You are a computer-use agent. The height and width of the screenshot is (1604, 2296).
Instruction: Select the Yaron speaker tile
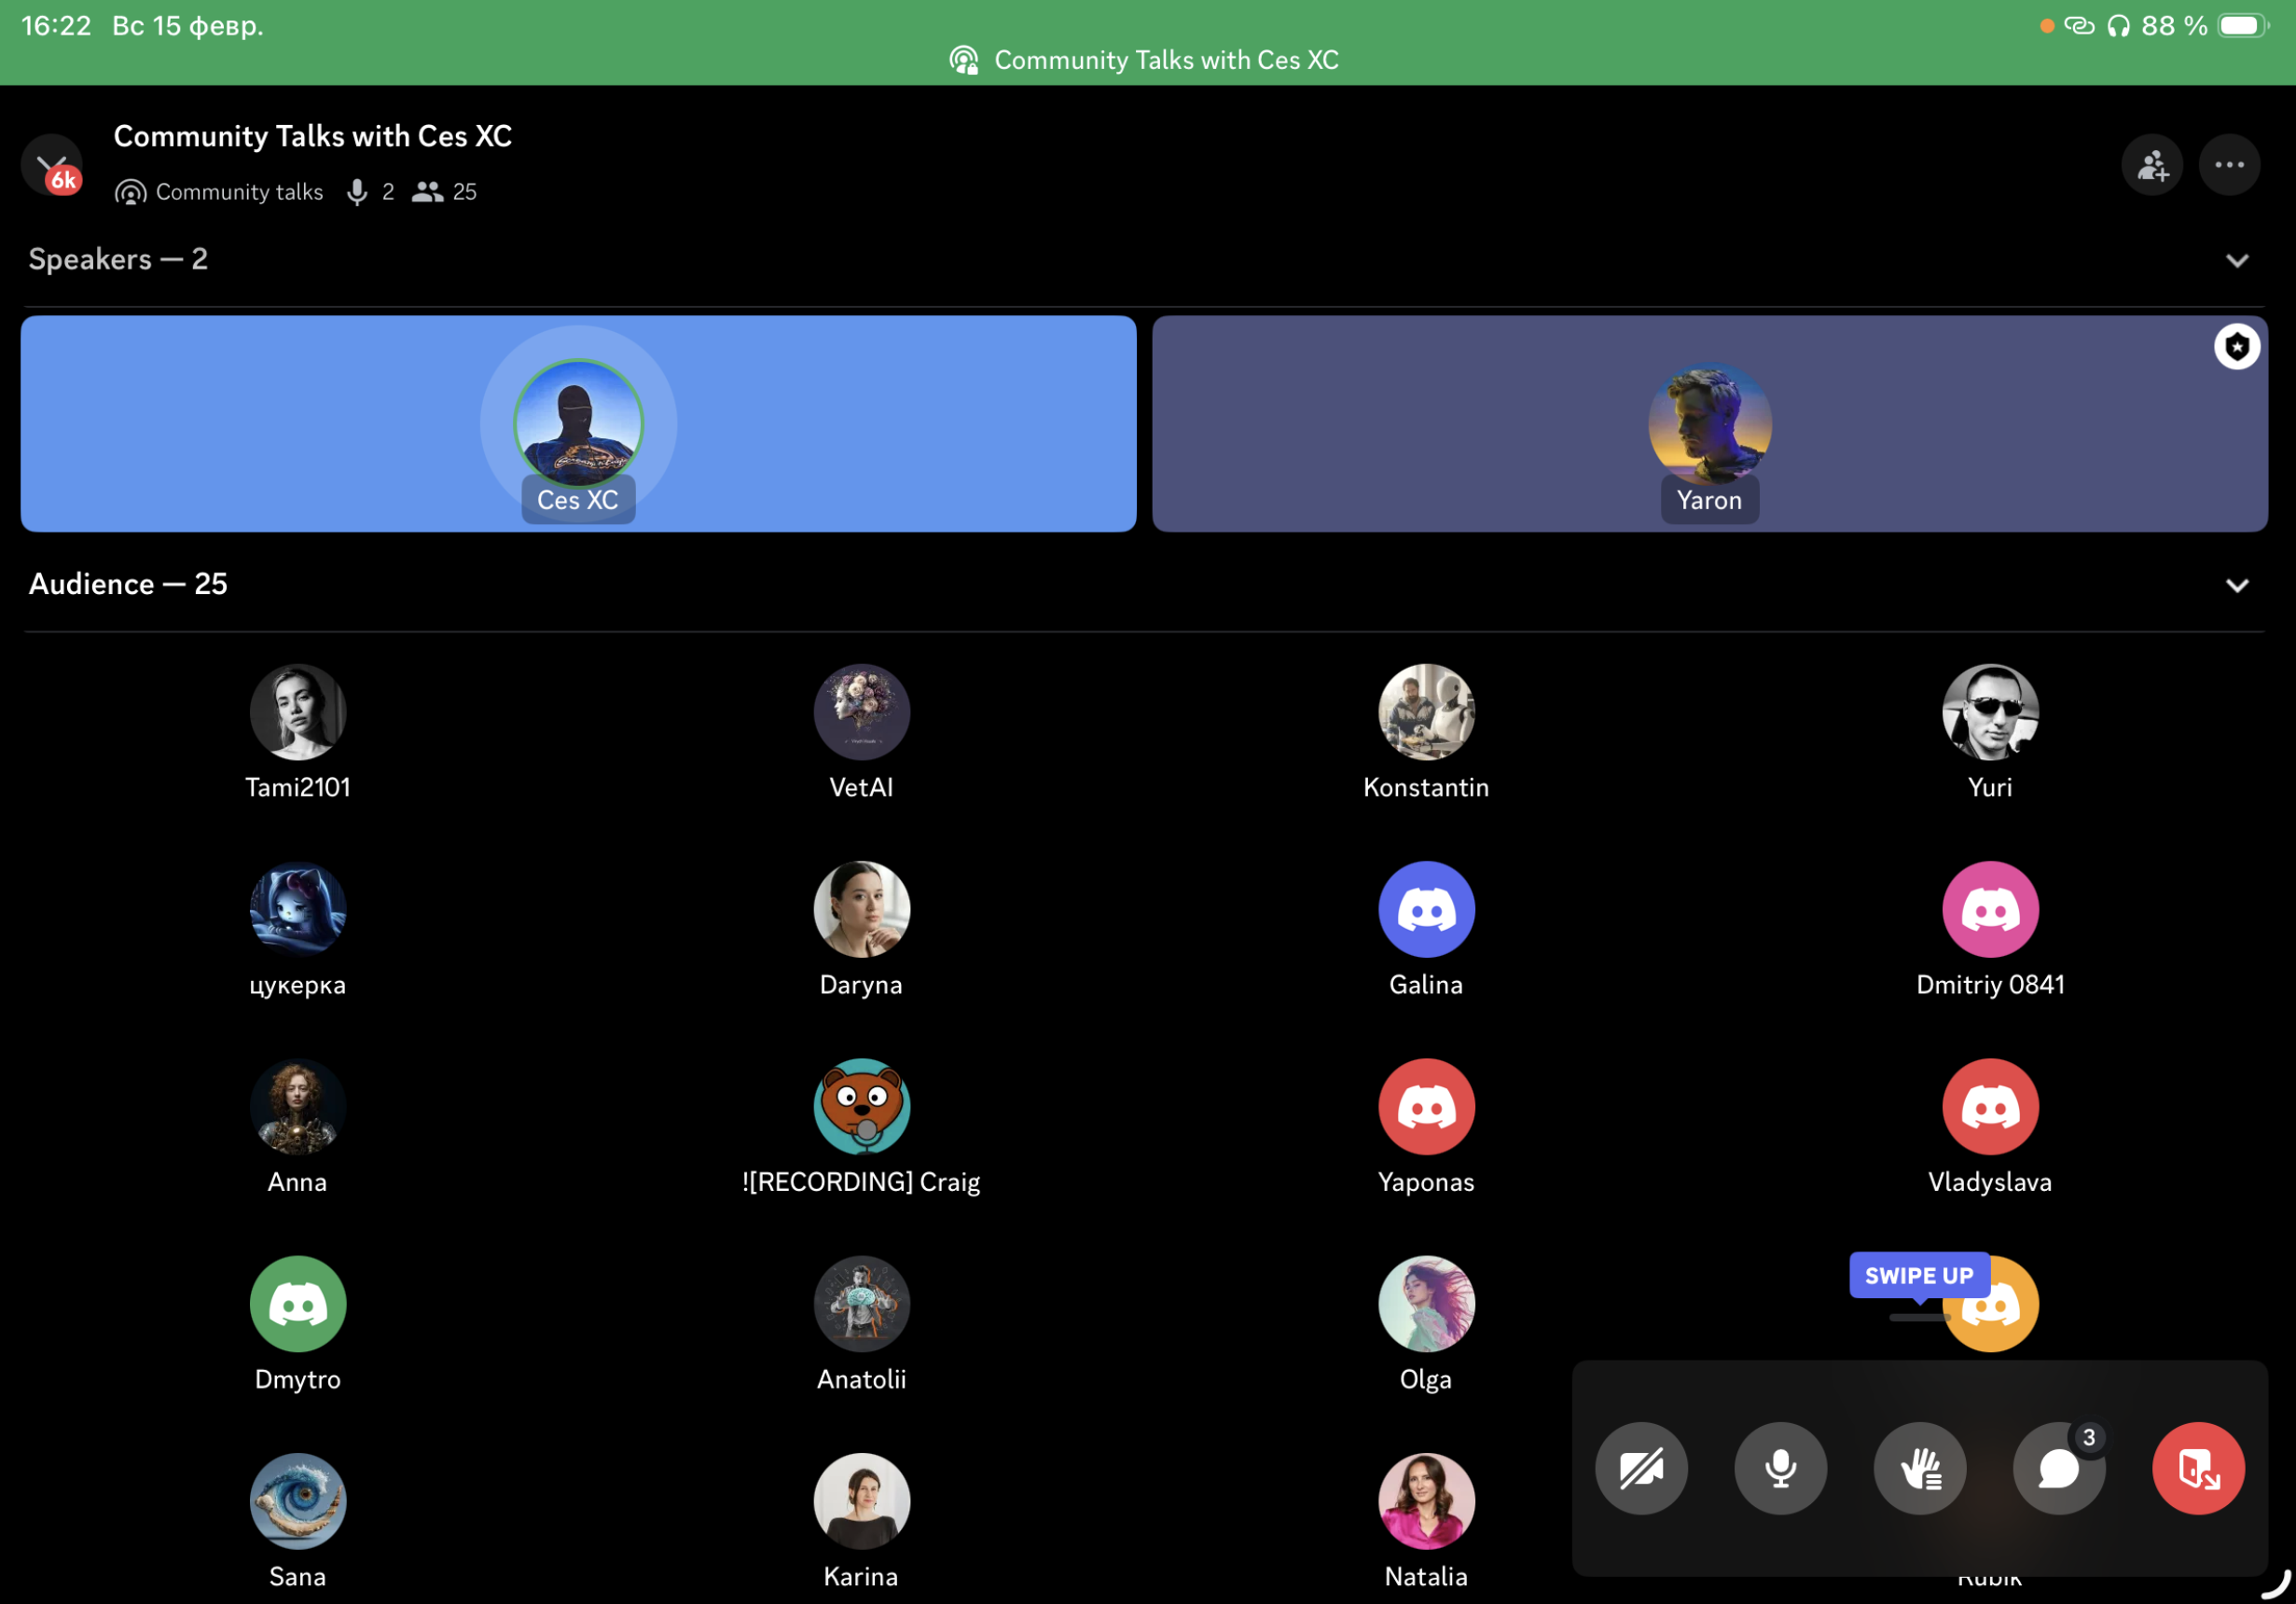1709,424
